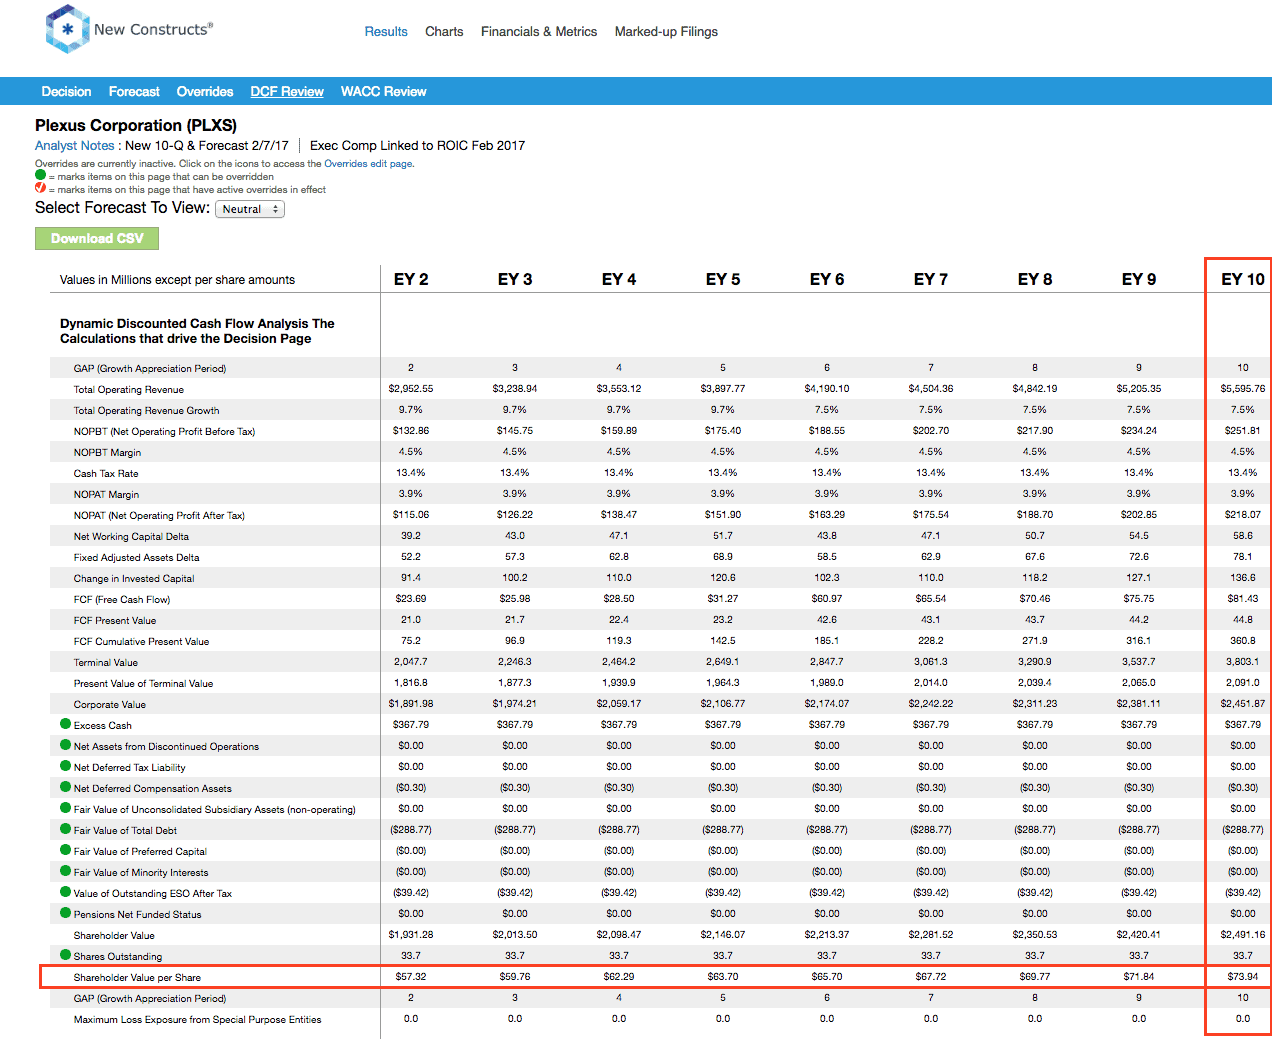The height and width of the screenshot is (1039, 1272).
Task: Click override icon for Pensions Net Funded Status
Action: (x=65, y=913)
